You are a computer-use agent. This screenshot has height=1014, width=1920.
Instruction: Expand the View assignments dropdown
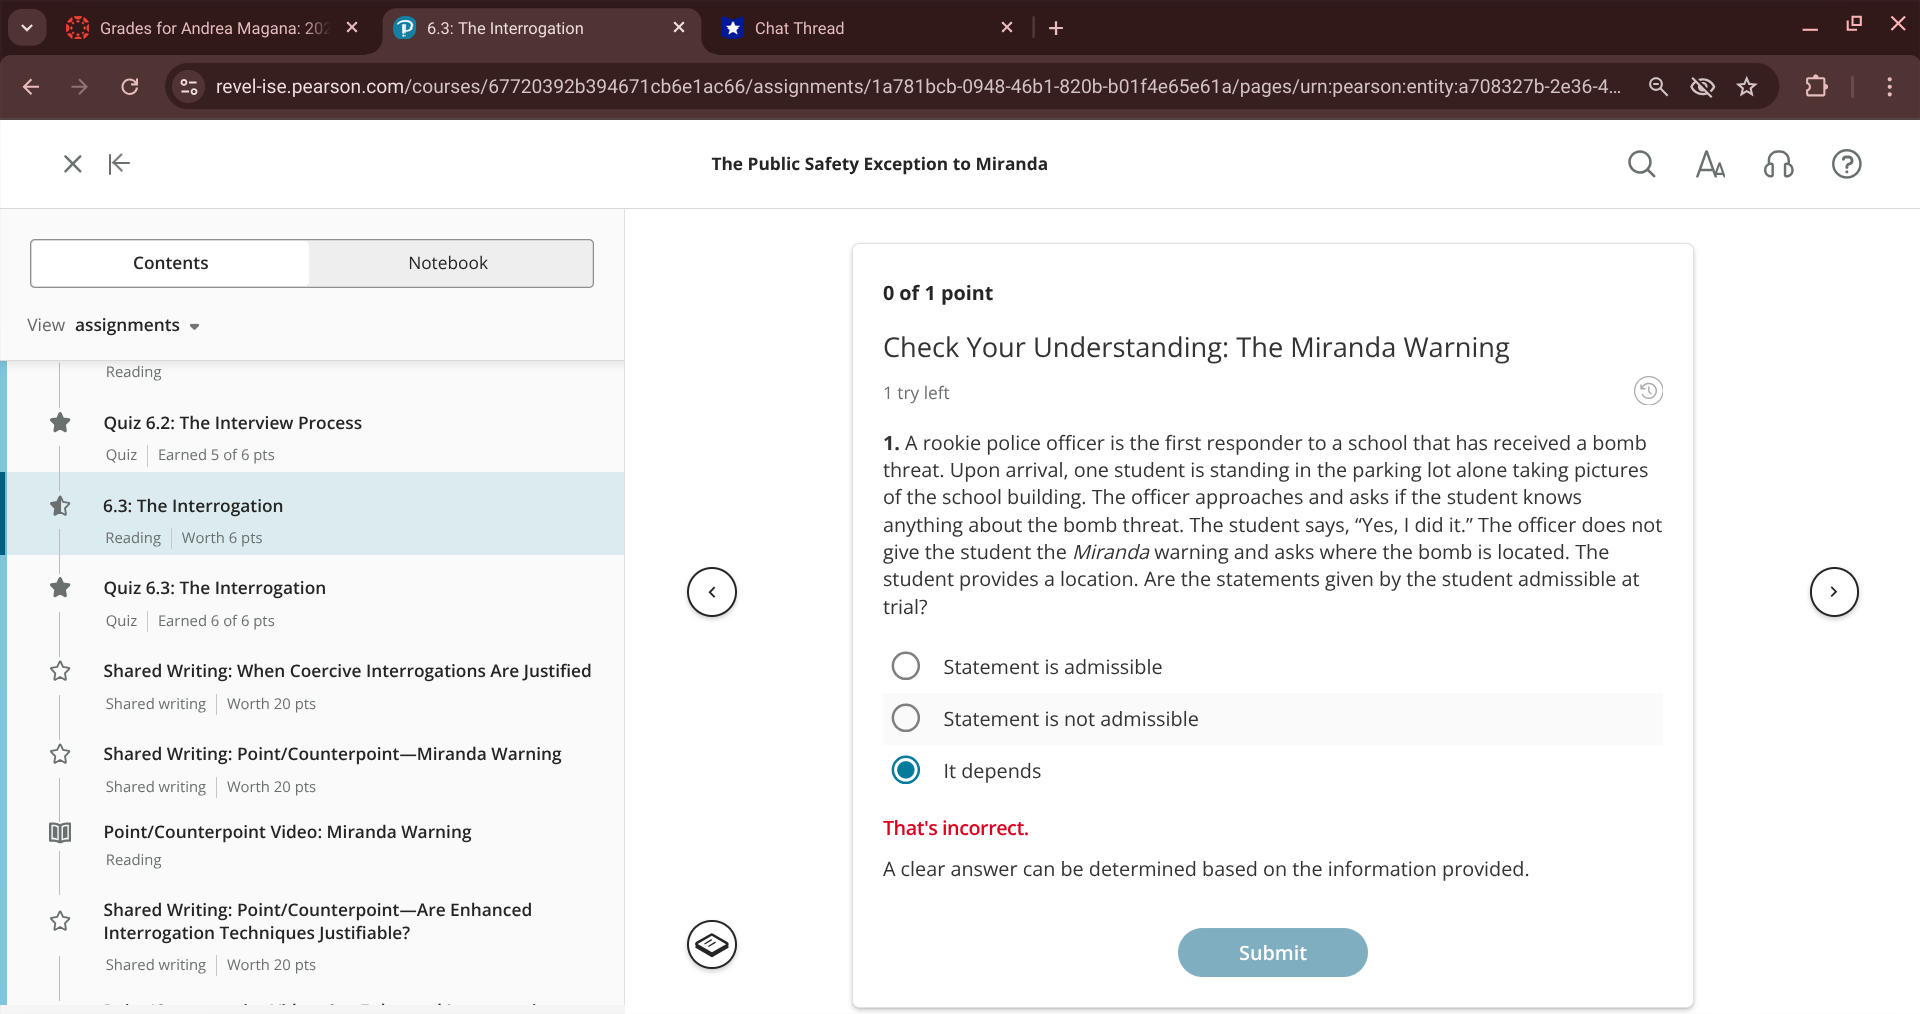pyautogui.click(x=138, y=325)
